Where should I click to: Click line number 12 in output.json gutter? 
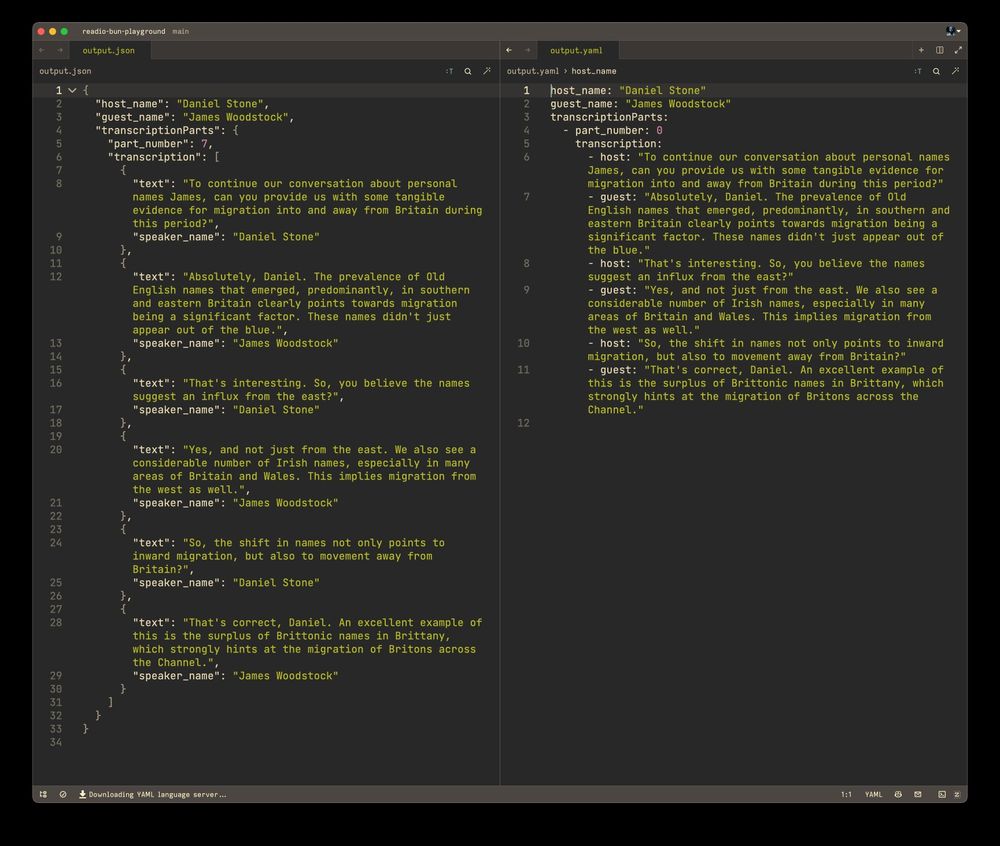(x=56, y=277)
